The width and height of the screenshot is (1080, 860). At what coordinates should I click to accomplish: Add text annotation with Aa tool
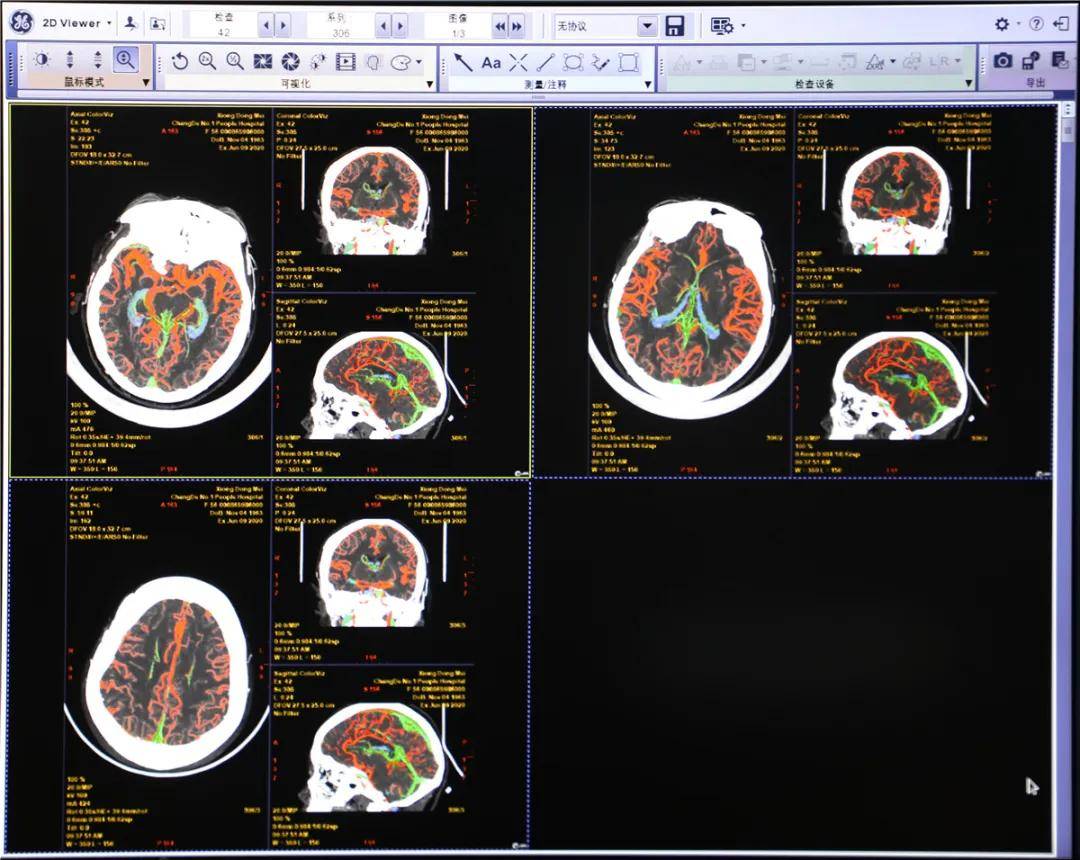pyautogui.click(x=491, y=63)
